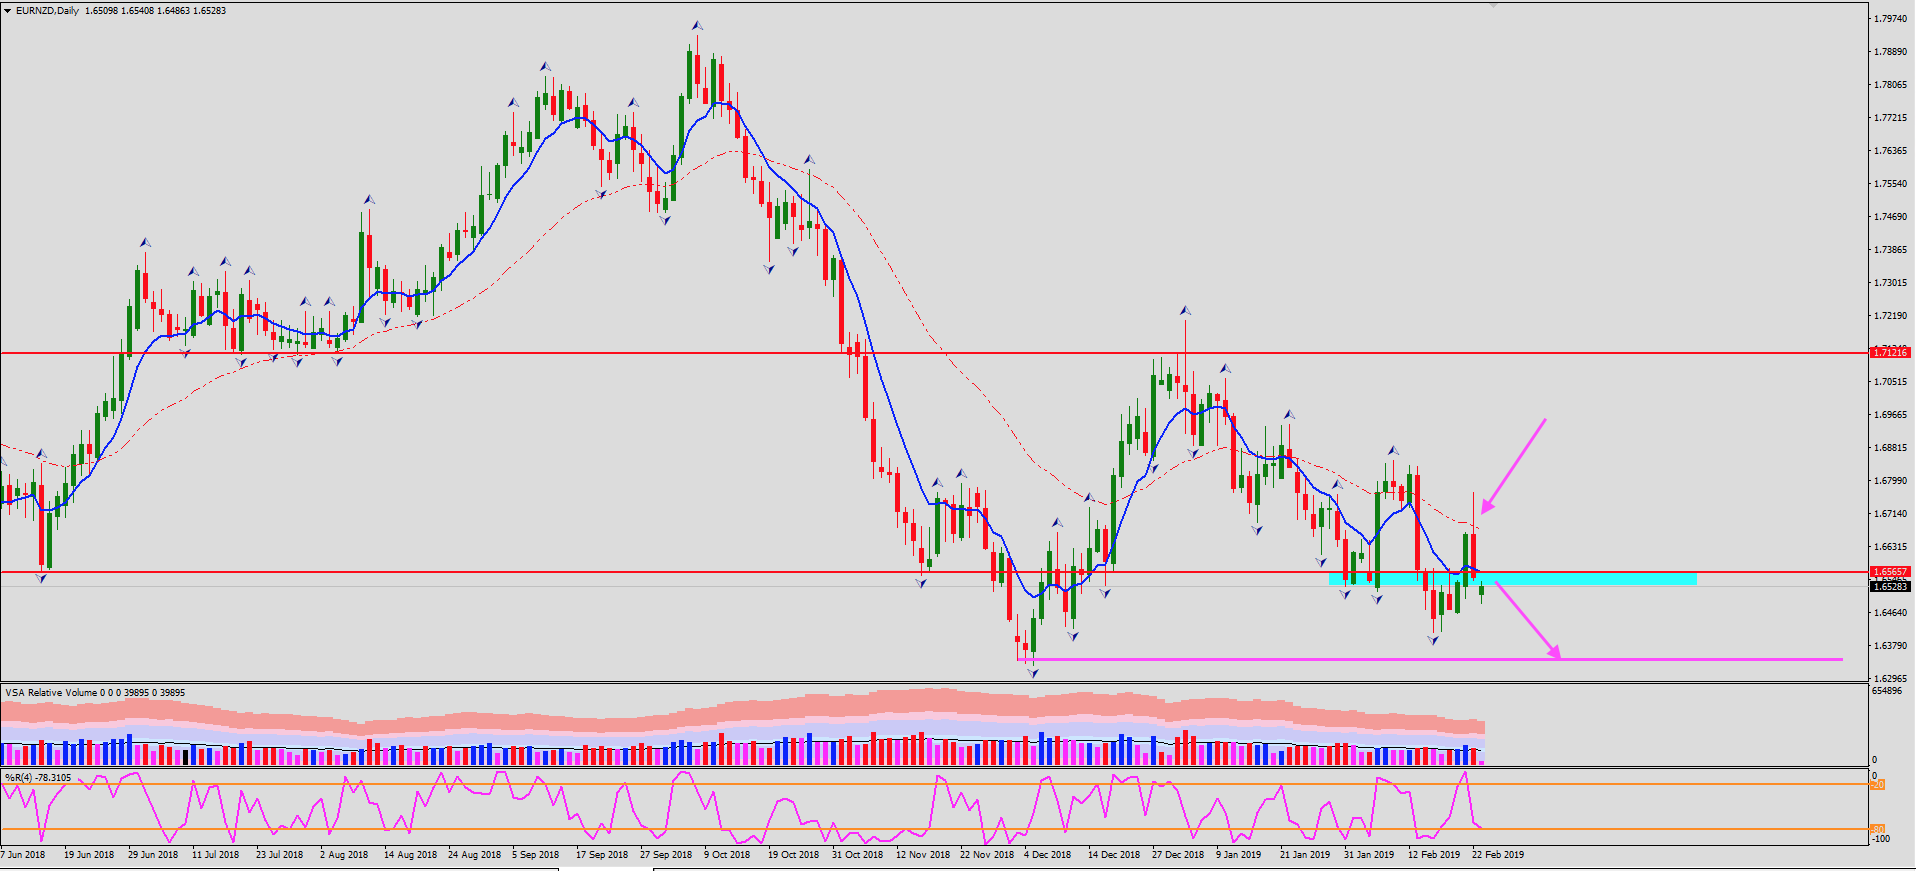Click the 9 Oct 2018 date on time axis
Image resolution: width=1916 pixels, height=871 pixels.
tap(727, 854)
